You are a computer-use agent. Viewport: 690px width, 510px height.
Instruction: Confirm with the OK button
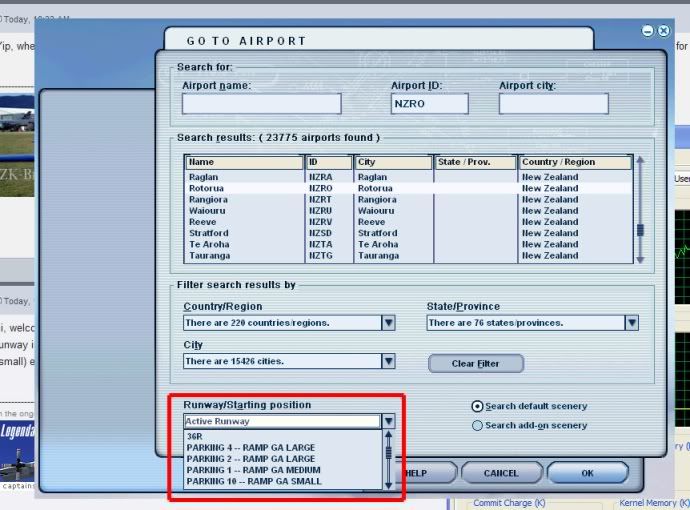click(x=587, y=473)
